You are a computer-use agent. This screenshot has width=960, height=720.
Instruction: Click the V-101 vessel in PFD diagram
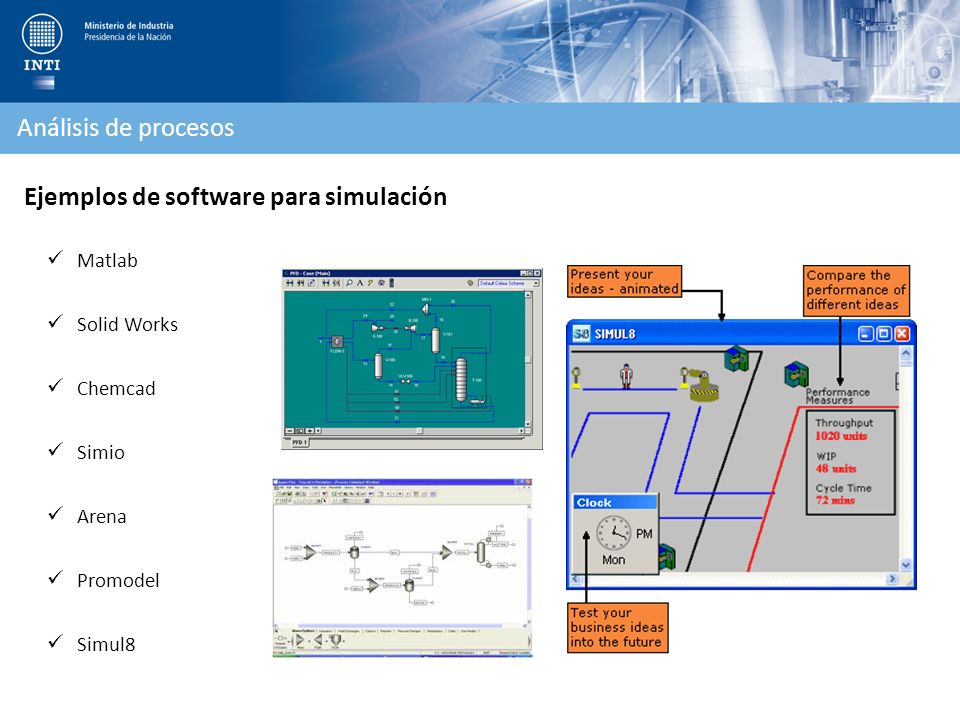point(435,340)
